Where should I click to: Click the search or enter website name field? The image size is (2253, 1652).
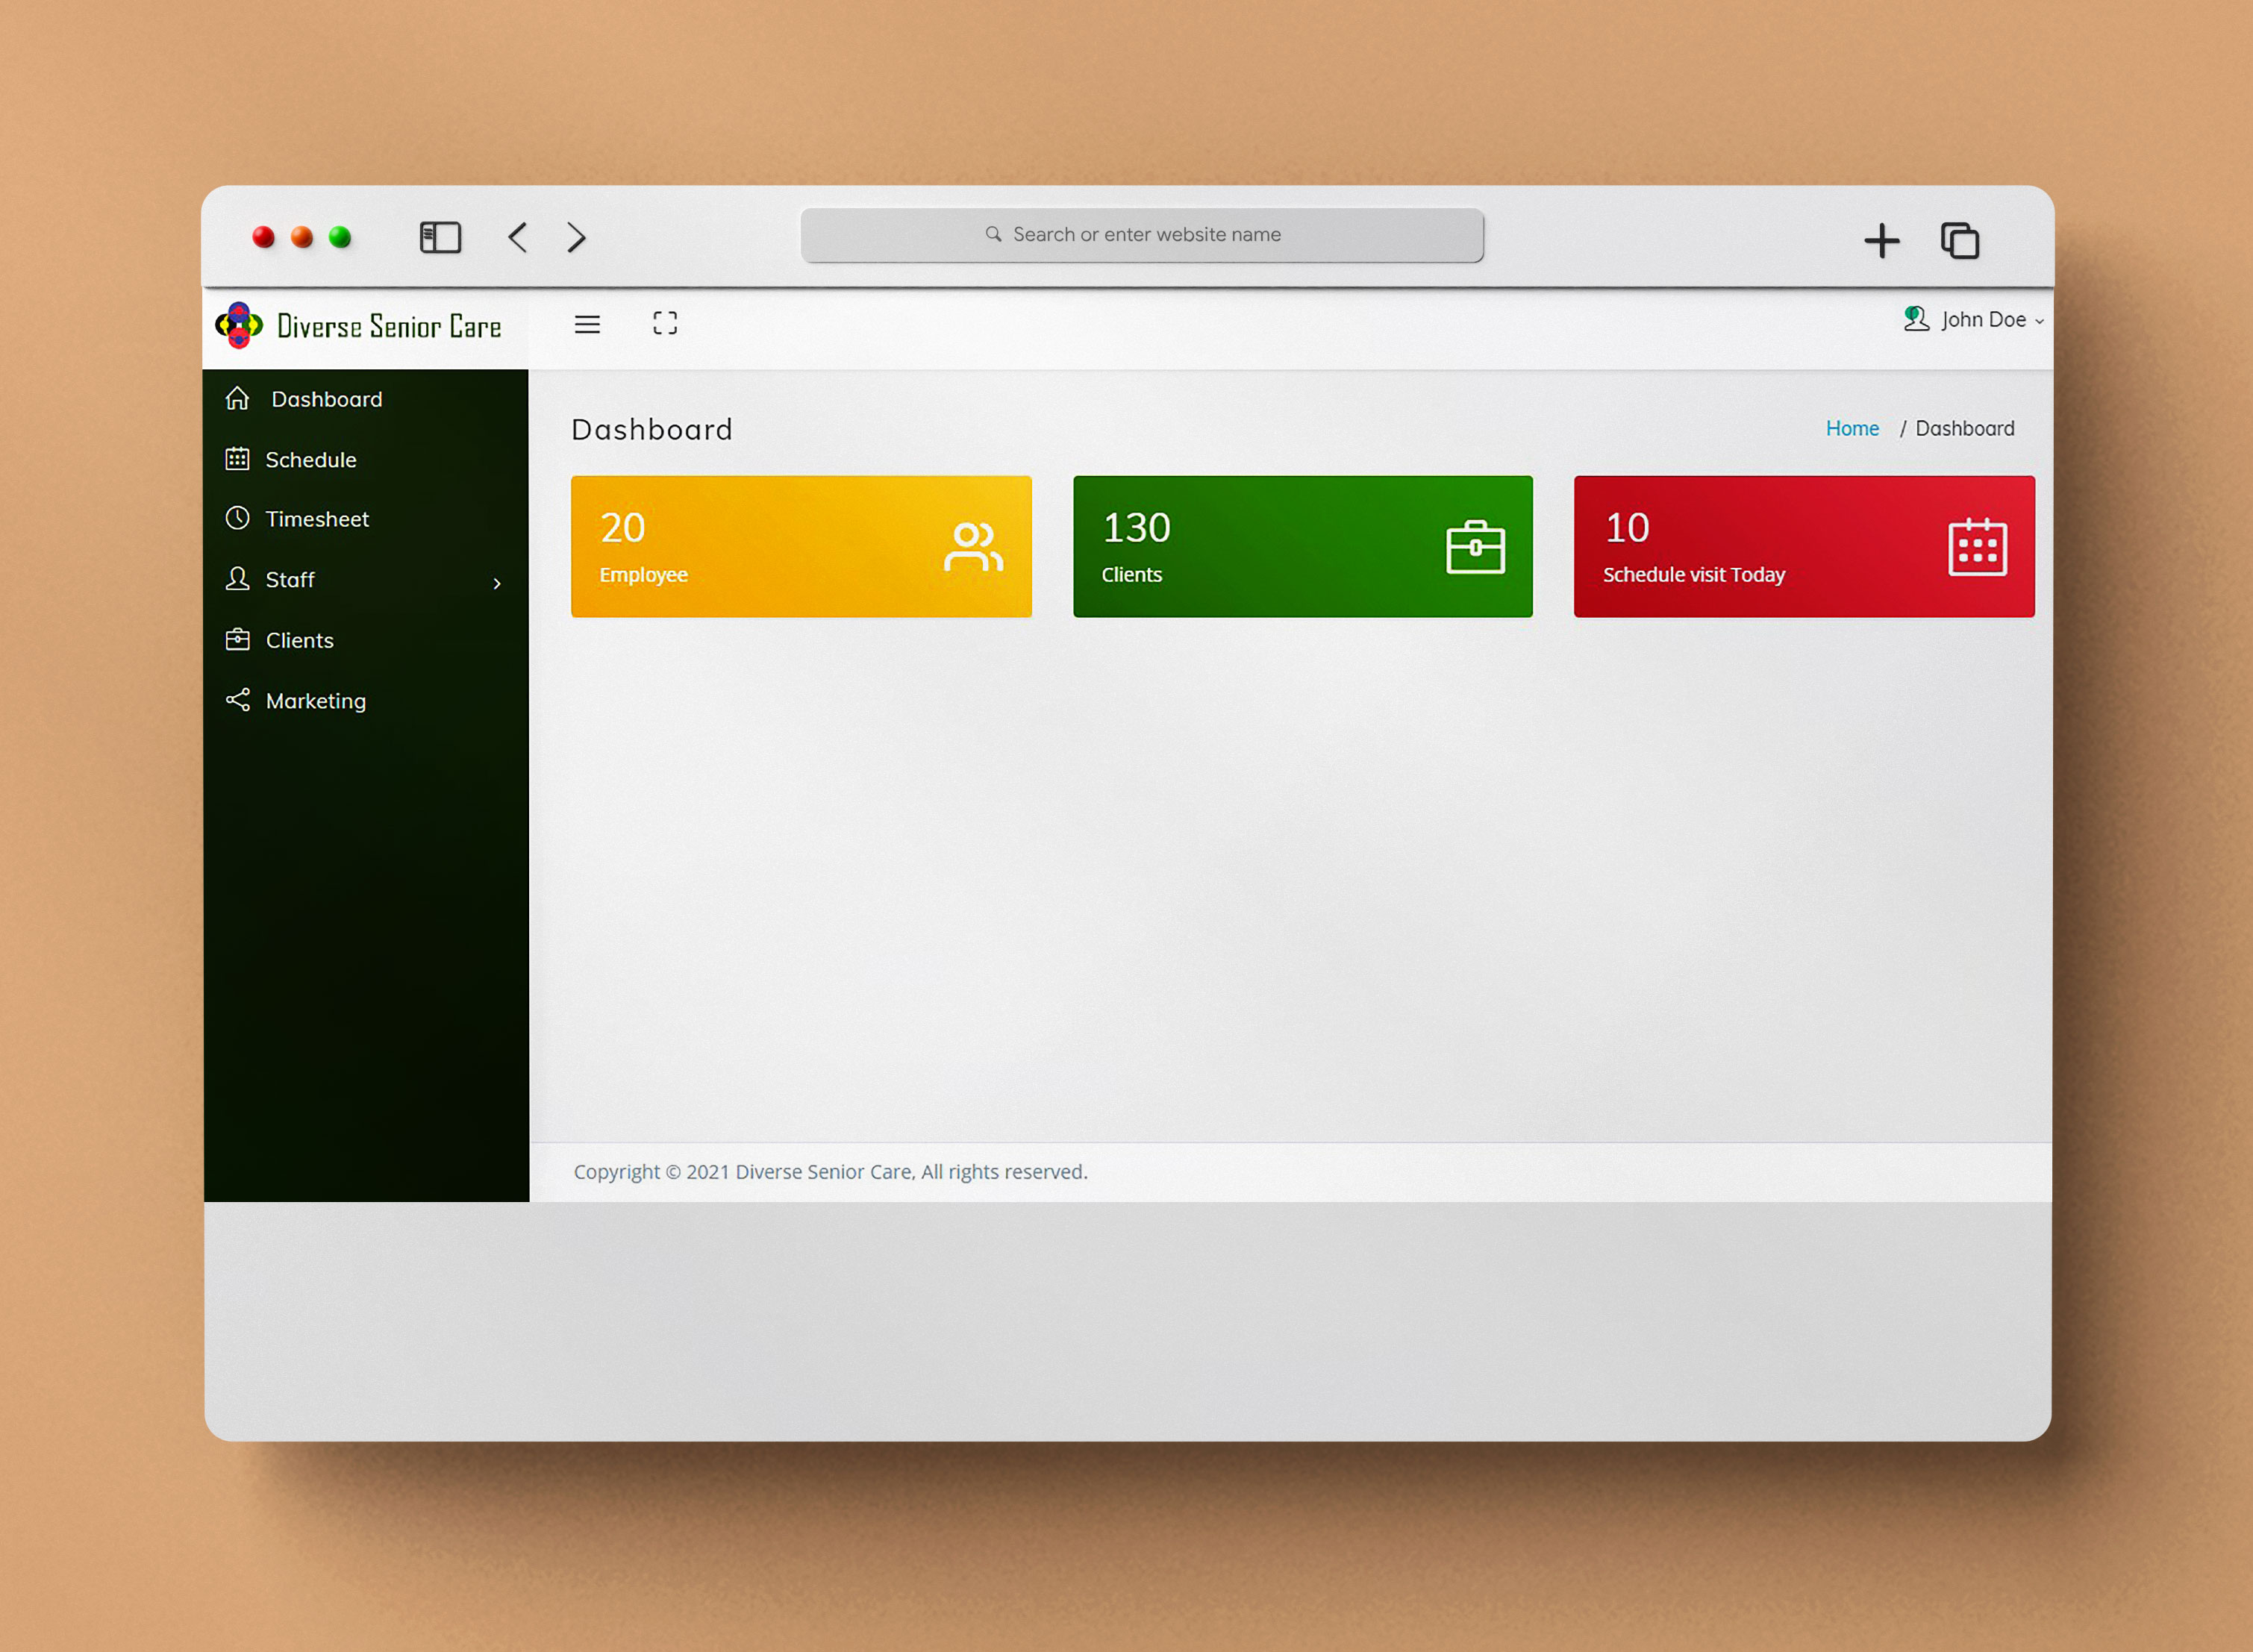[1142, 235]
